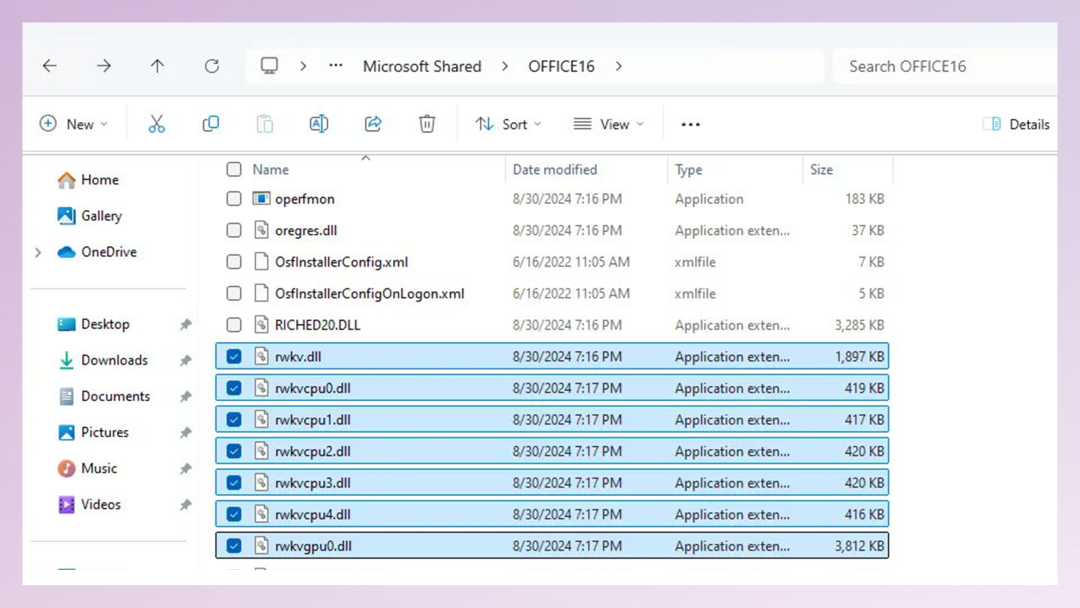Click the Cut scissors icon
Image resolution: width=1080 pixels, height=608 pixels.
tap(156, 124)
